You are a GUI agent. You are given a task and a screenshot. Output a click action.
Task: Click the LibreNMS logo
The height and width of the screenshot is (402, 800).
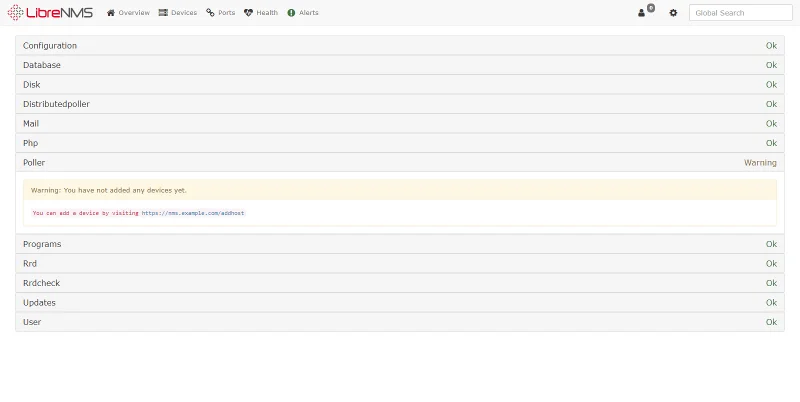tap(50, 13)
